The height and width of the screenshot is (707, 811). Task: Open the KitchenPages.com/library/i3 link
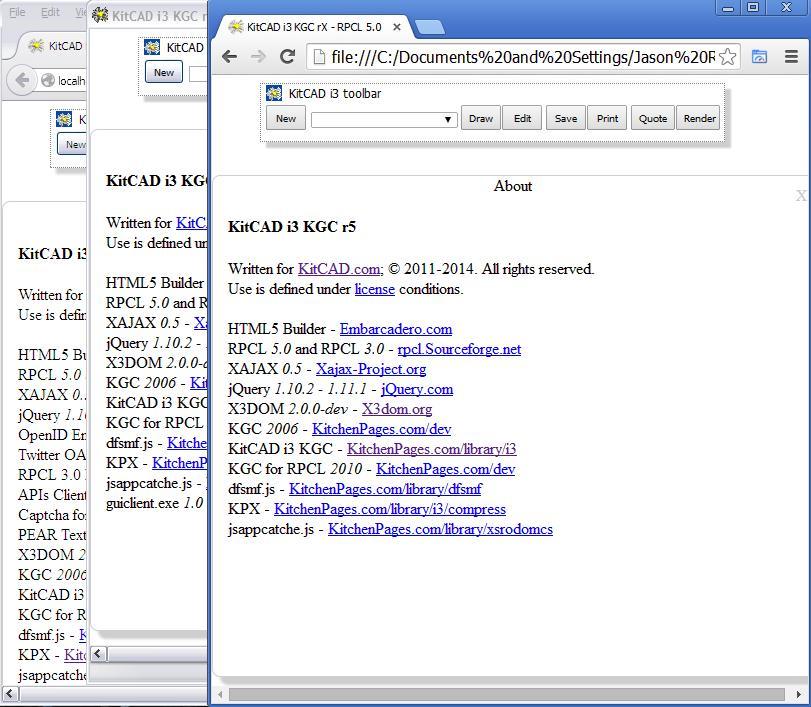click(x=431, y=449)
